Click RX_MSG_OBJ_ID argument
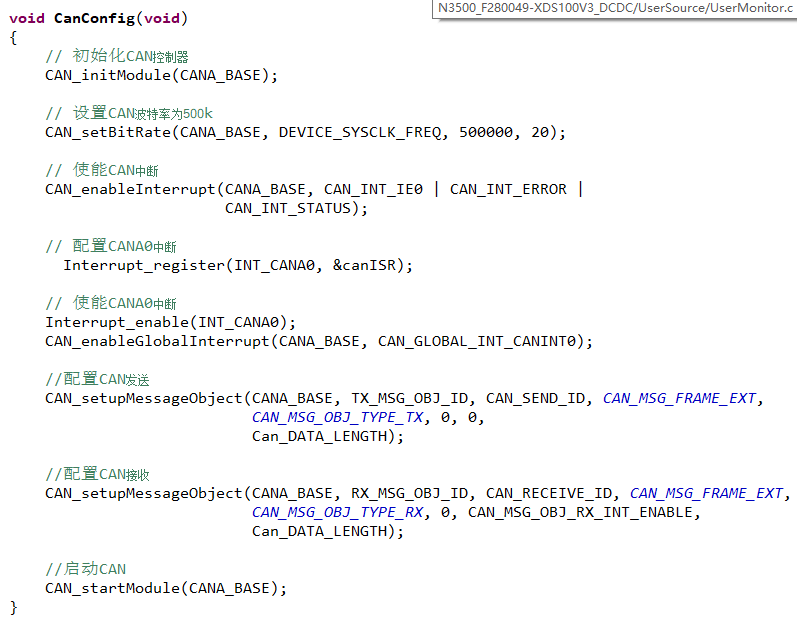797x630 pixels. (x=410, y=493)
